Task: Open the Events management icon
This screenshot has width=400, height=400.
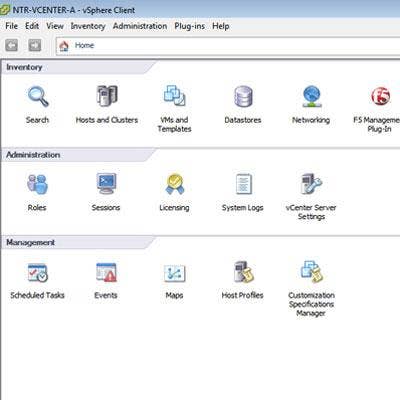Action: [x=106, y=272]
